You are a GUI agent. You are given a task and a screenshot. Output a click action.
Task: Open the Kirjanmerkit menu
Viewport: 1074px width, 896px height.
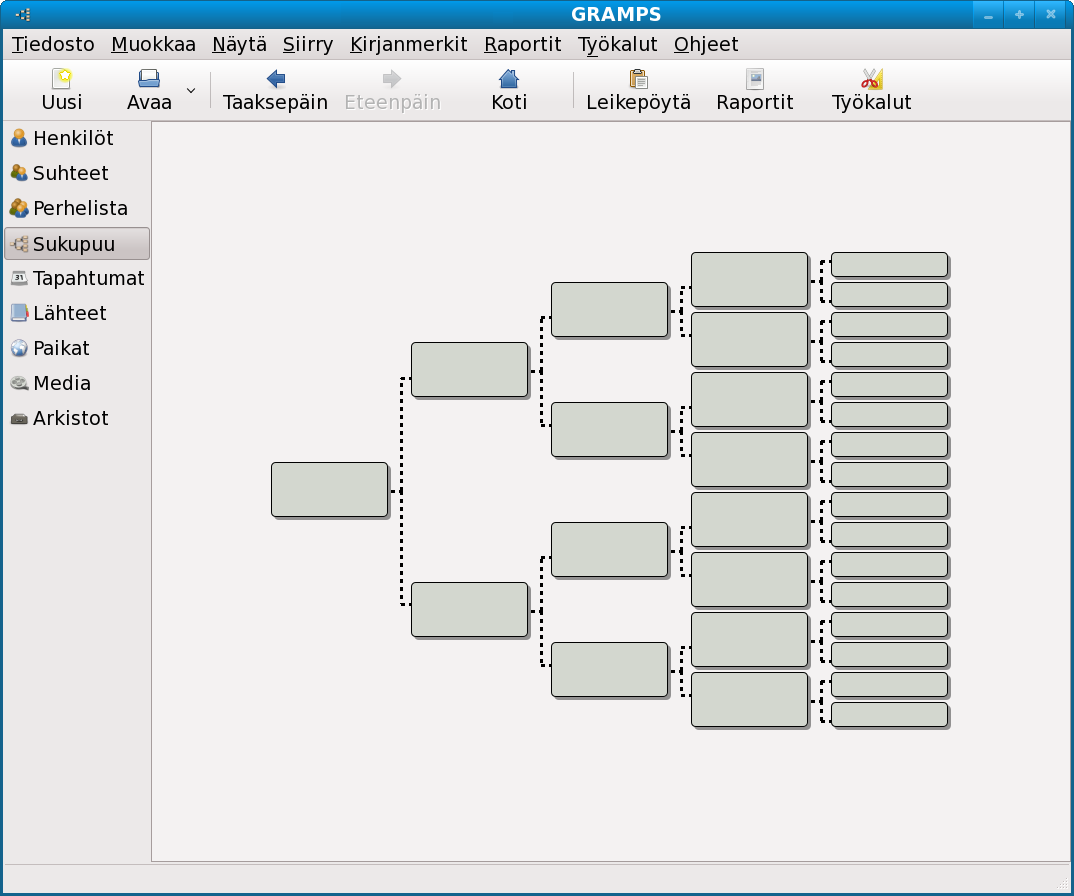tap(408, 44)
